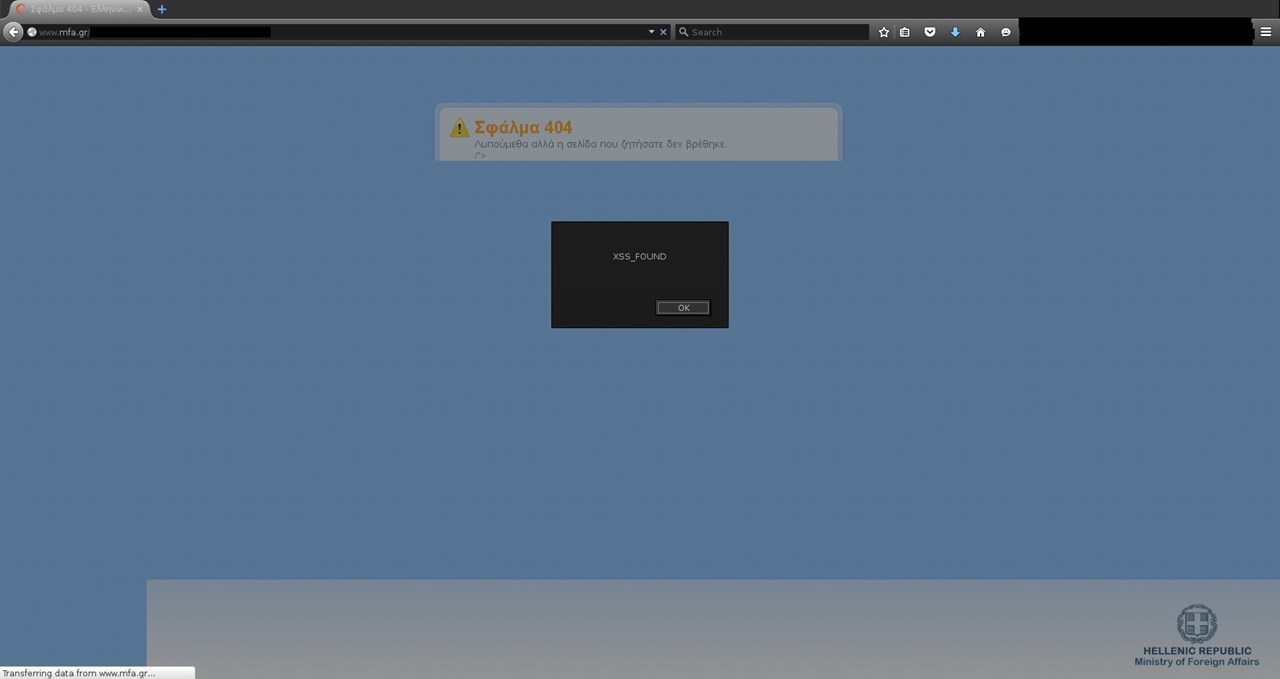Click the browser Back arrow button
This screenshot has height=679, width=1280.
14,32
